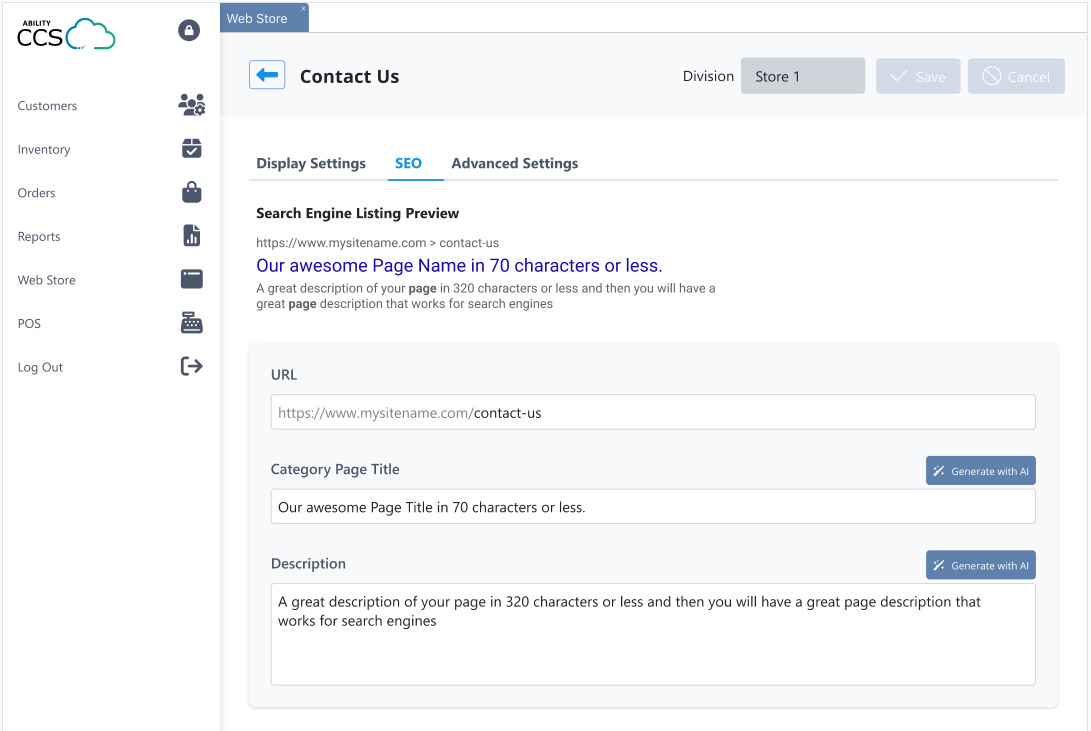This screenshot has height=731, width=1091.
Task: View Reports using the chart icon
Action: [190, 236]
